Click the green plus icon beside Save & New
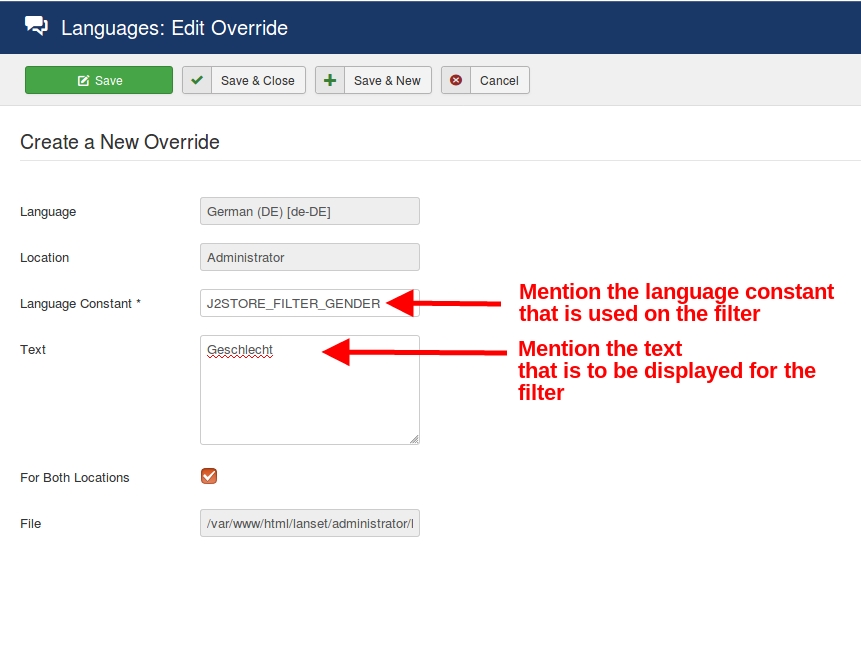The width and height of the screenshot is (861, 656). point(330,81)
